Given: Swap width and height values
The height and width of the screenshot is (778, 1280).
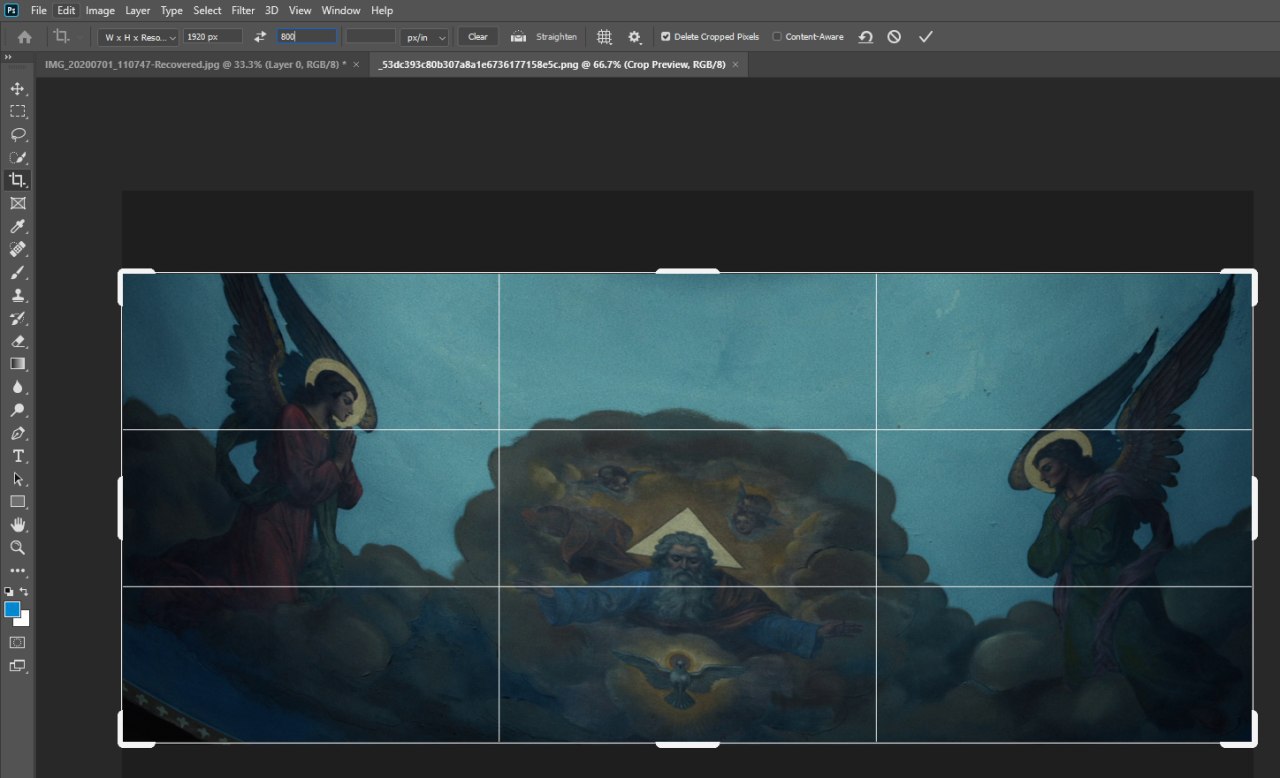Looking at the screenshot, I should coord(260,37).
